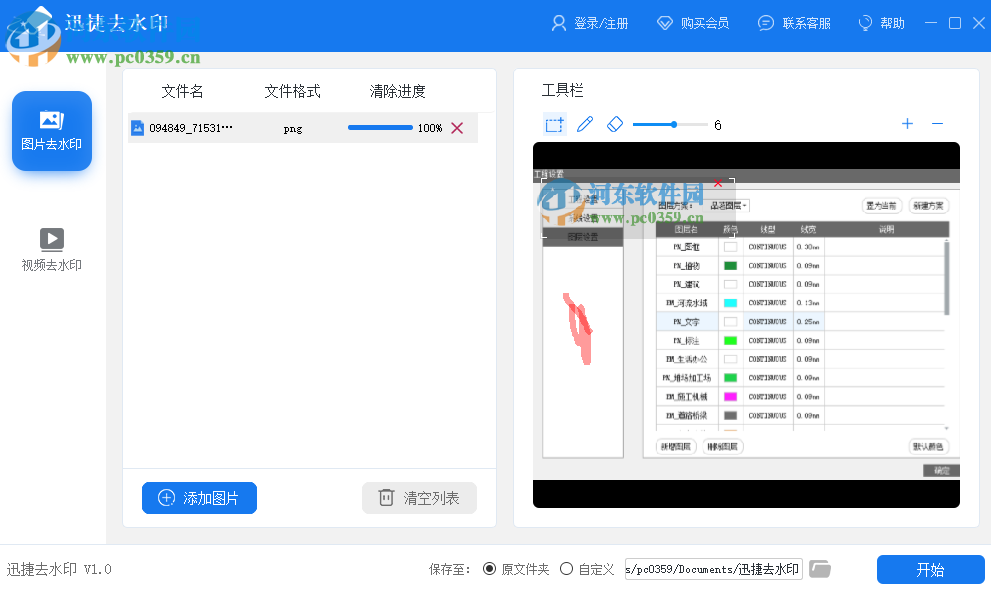
Task: Select the brush/pen marking tool
Action: pyautogui.click(x=584, y=124)
